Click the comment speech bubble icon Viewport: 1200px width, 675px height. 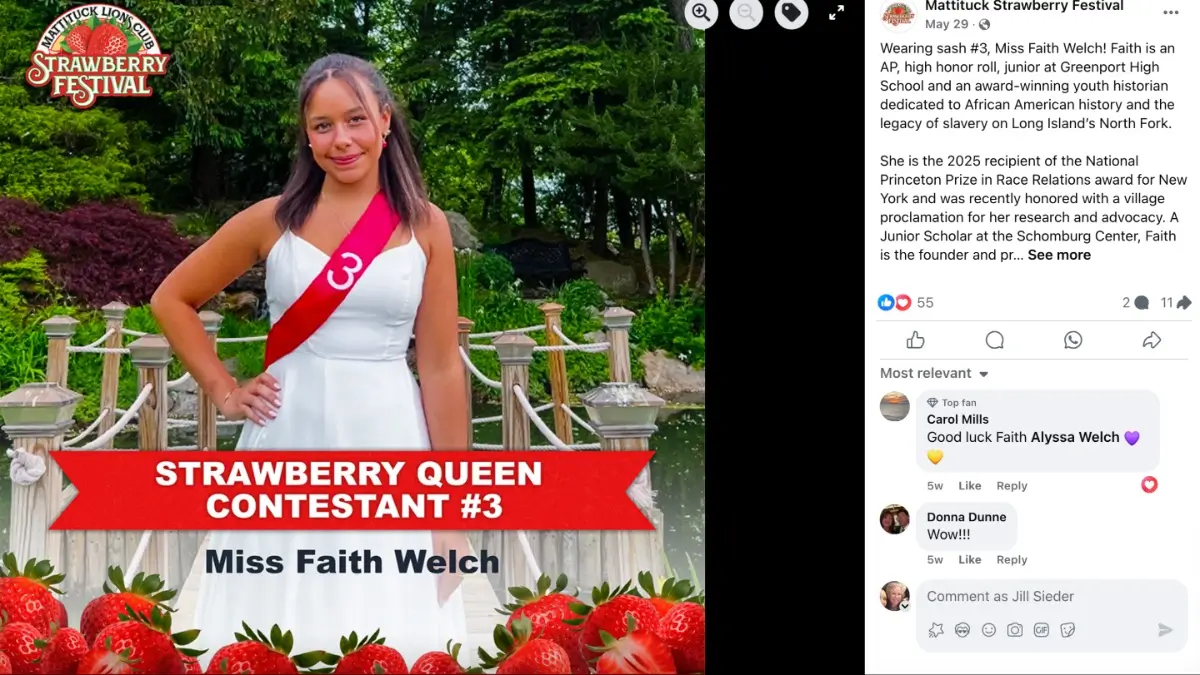[994, 340]
